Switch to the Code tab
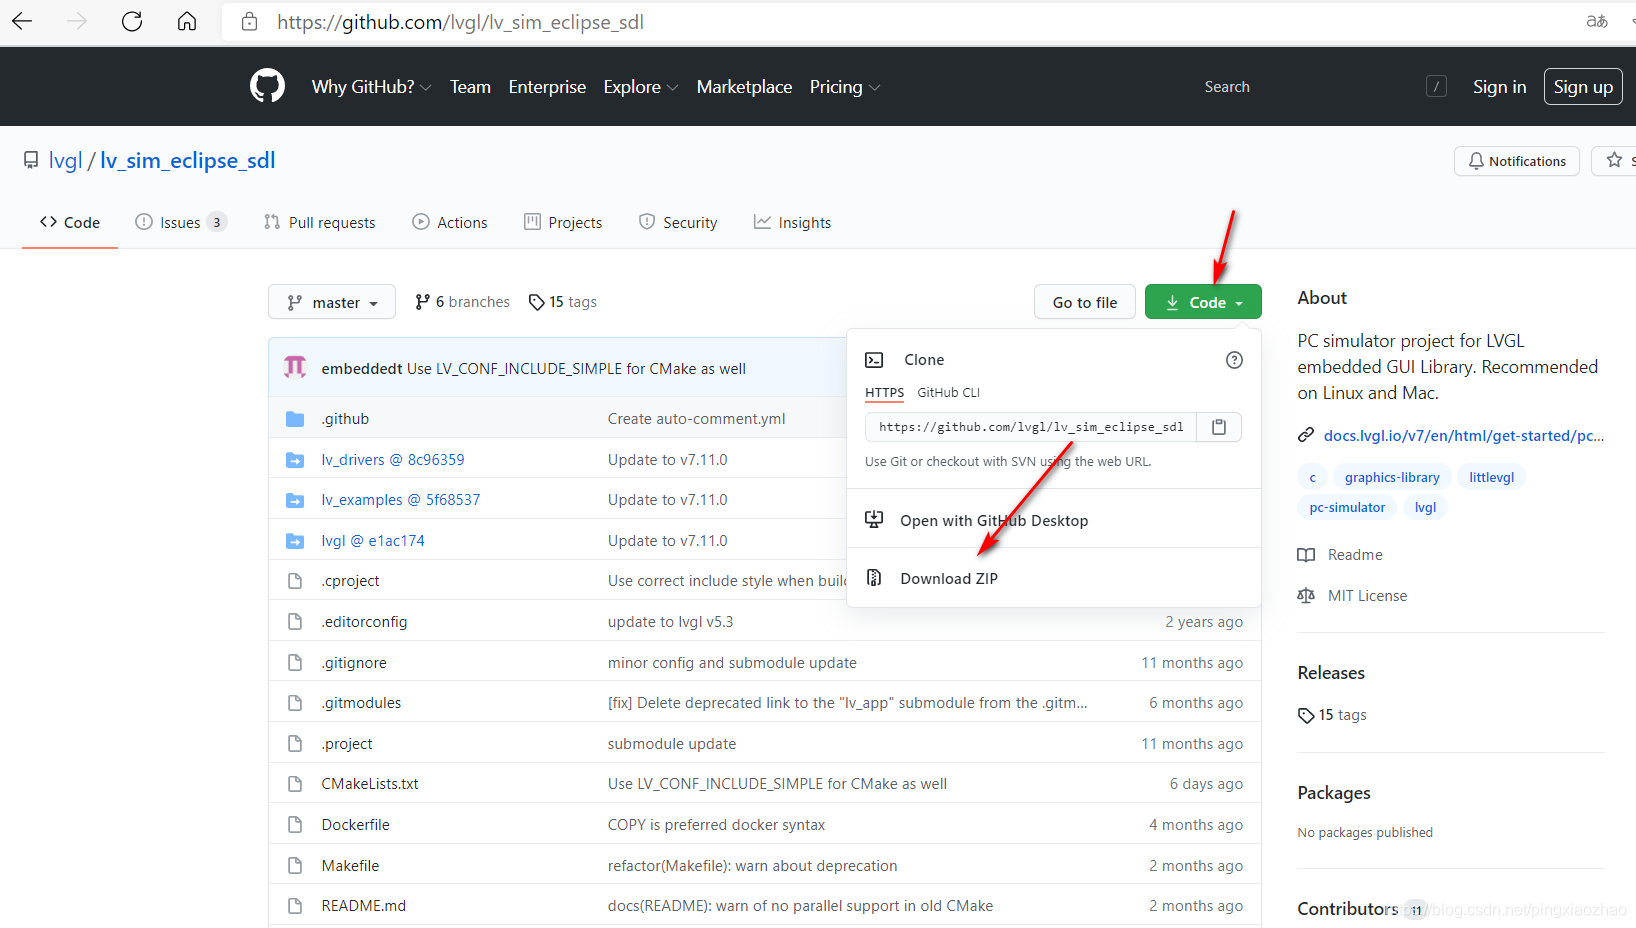The height and width of the screenshot is (928, 1636). [70, 222]
